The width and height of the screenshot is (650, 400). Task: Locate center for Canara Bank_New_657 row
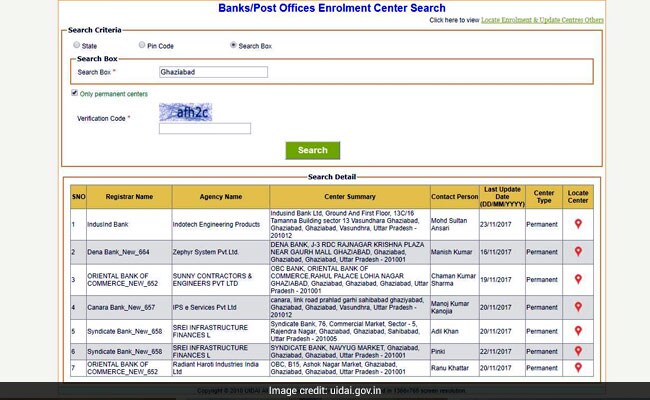[578, 307]
